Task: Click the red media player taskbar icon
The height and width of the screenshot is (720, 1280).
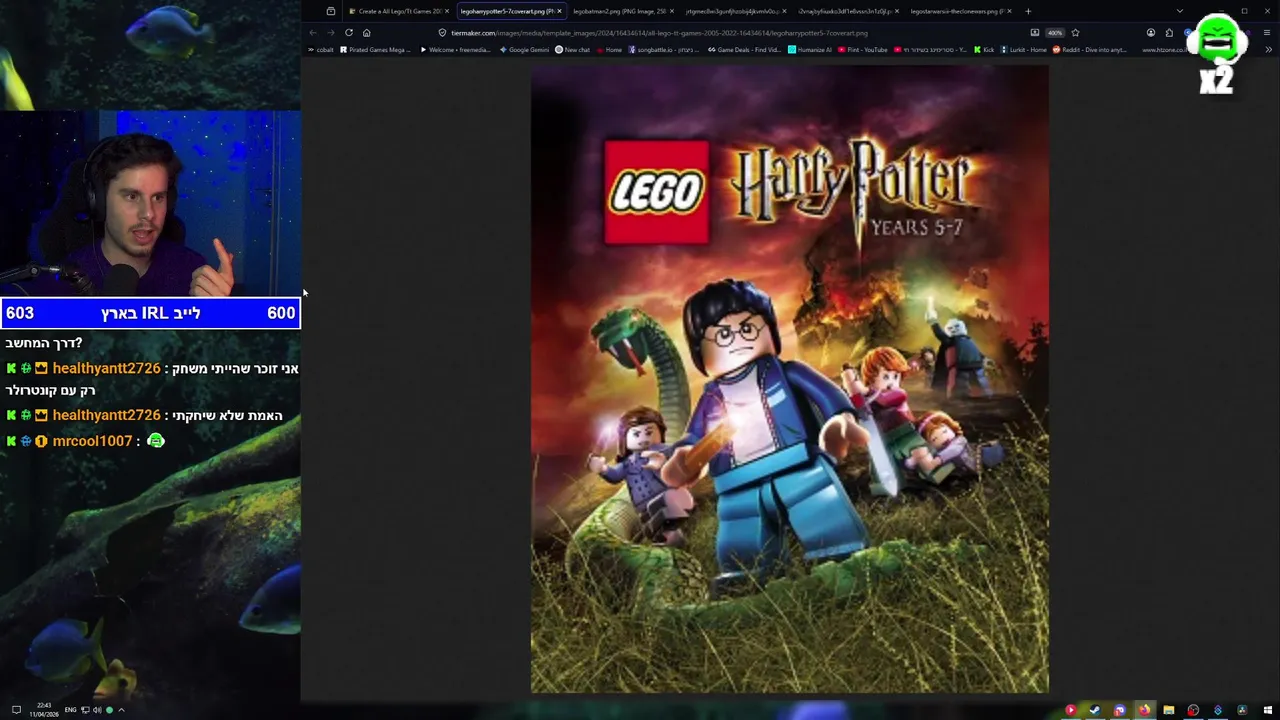Action: coord(1071,710)
